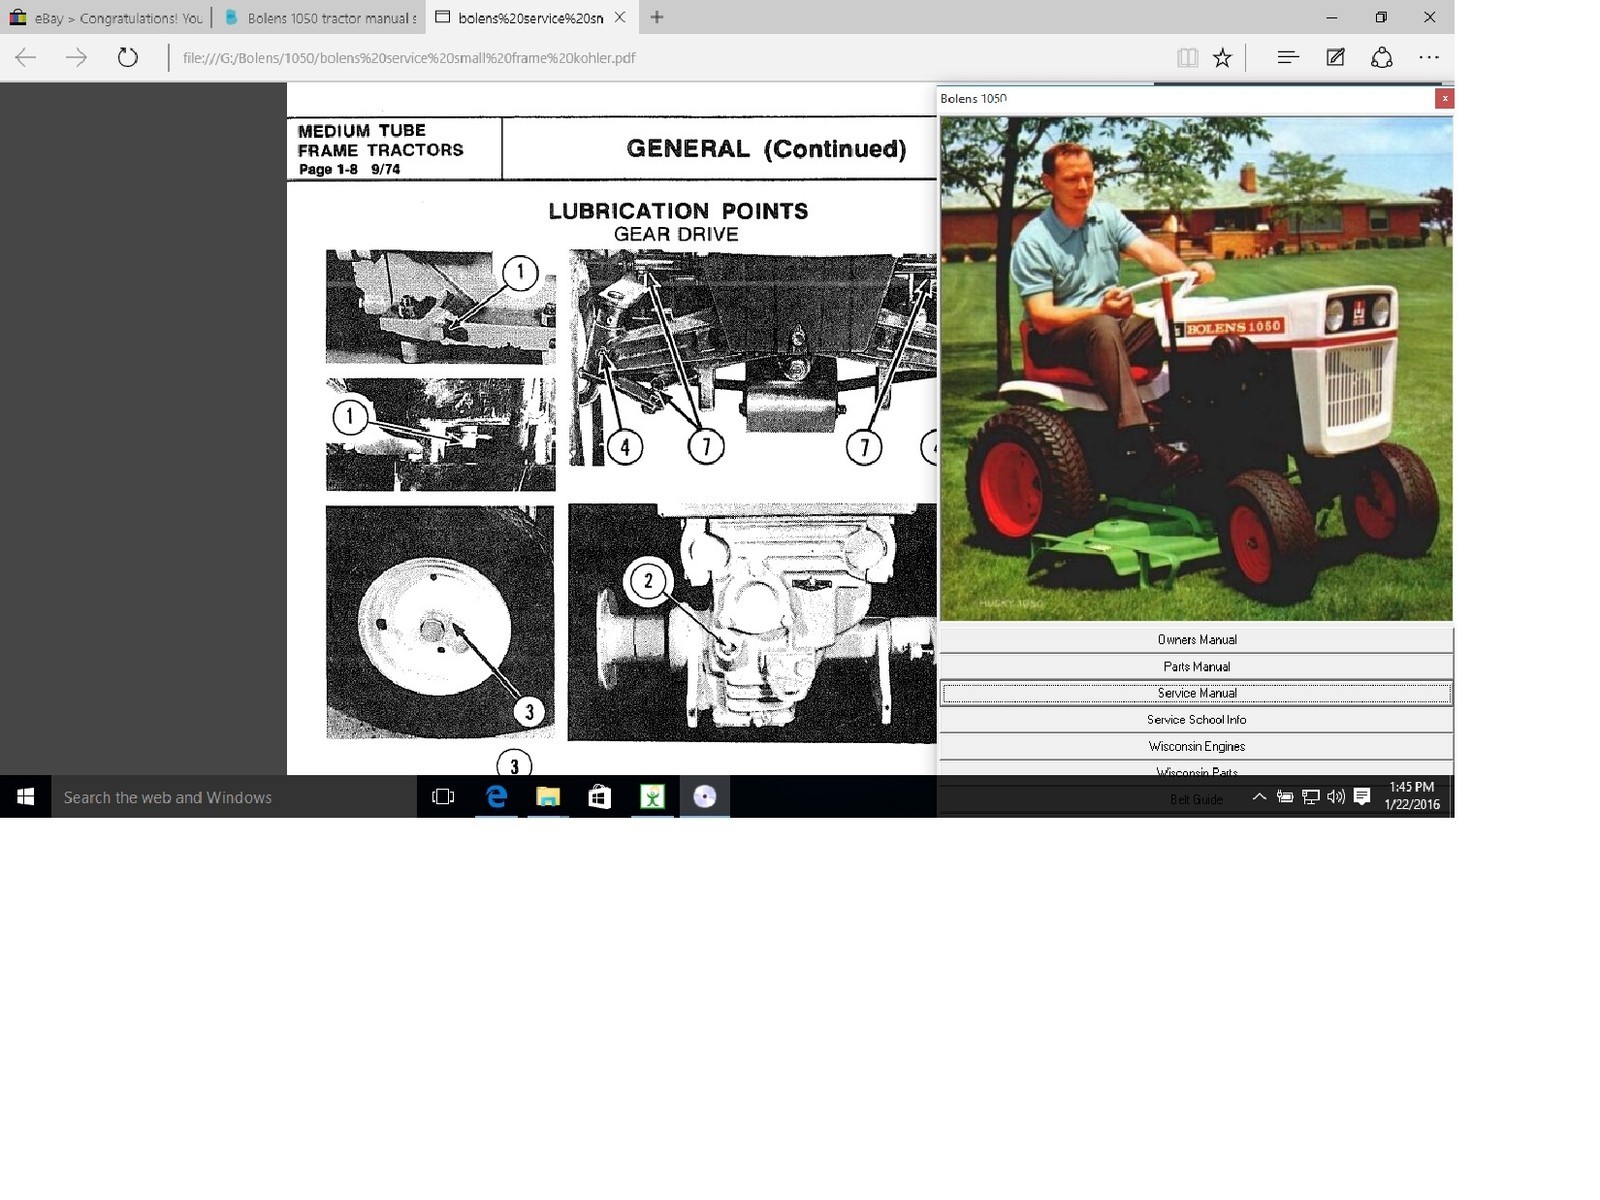Image resolution: width=1600 pixels, height=1200 pixels.
Task: Open Windows Store from taskbar
Action: click(x=600, y=797)
